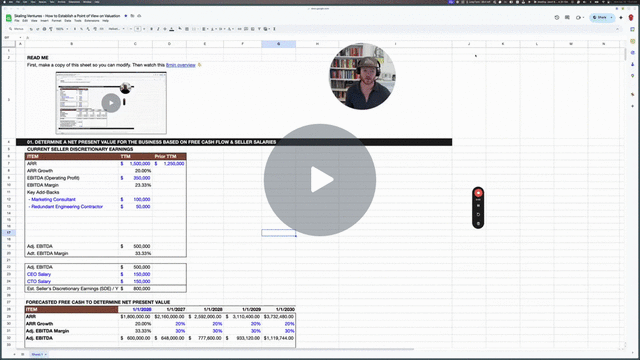Click the Redundant Engineering Contractor cell

pyautogui.click(x=71, y=207)
